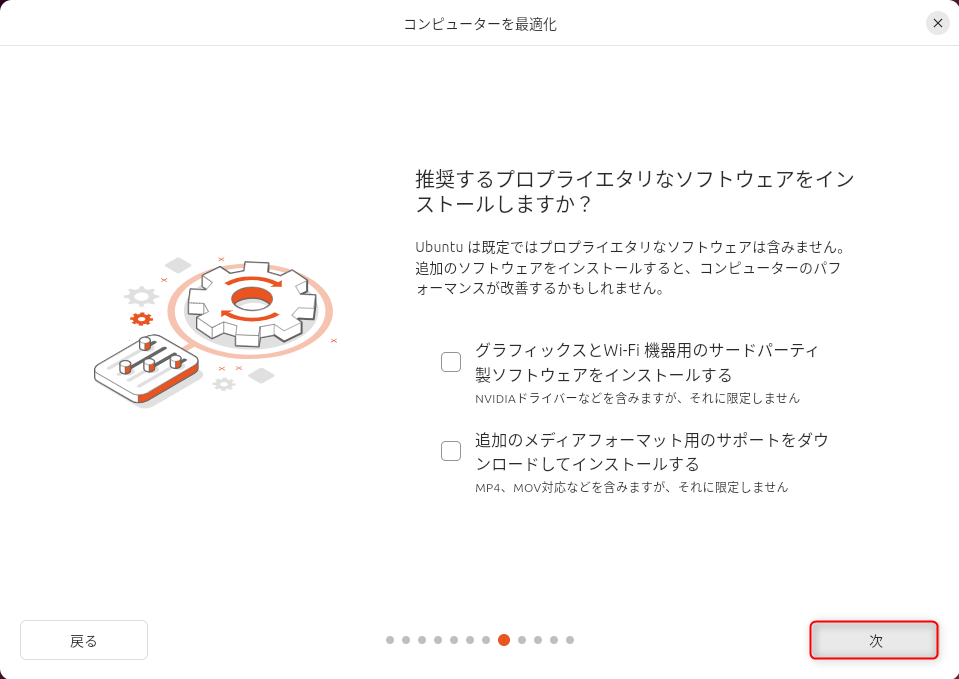Click the page dot right after the orange one
The width and height of the screenshot is (959, 679).
[x=522, y=640]
